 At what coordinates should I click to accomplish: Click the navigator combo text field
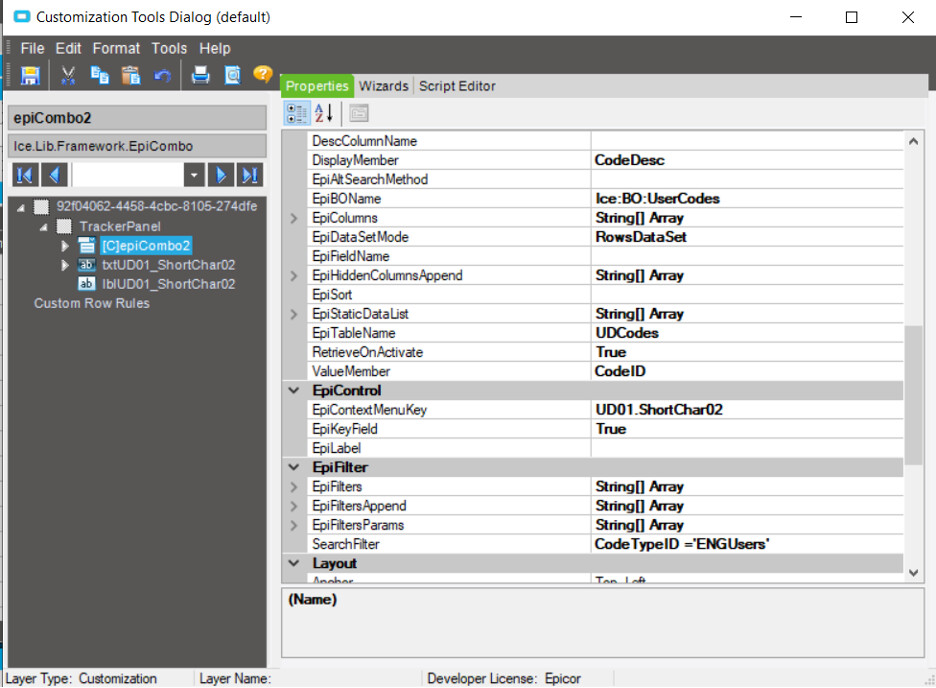127,175
